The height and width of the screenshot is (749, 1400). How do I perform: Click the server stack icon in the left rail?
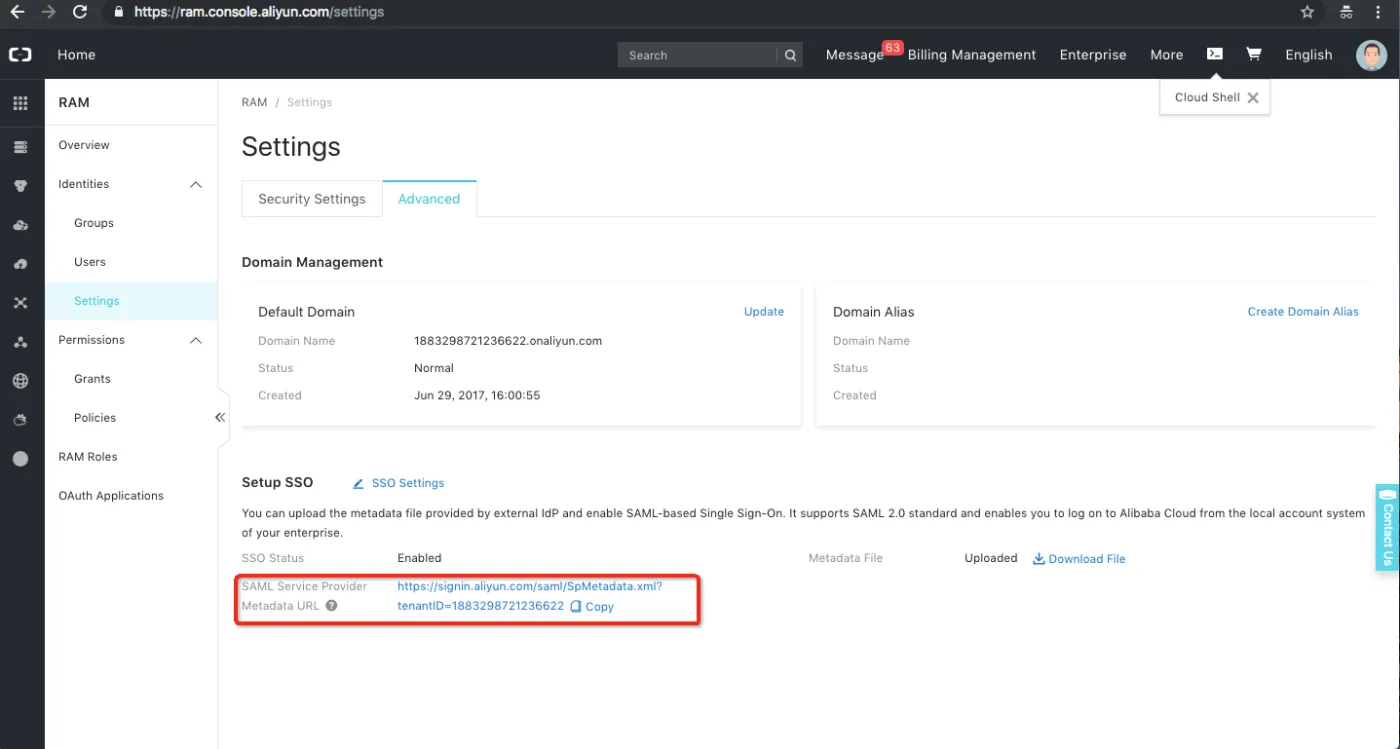coord(20,148)
